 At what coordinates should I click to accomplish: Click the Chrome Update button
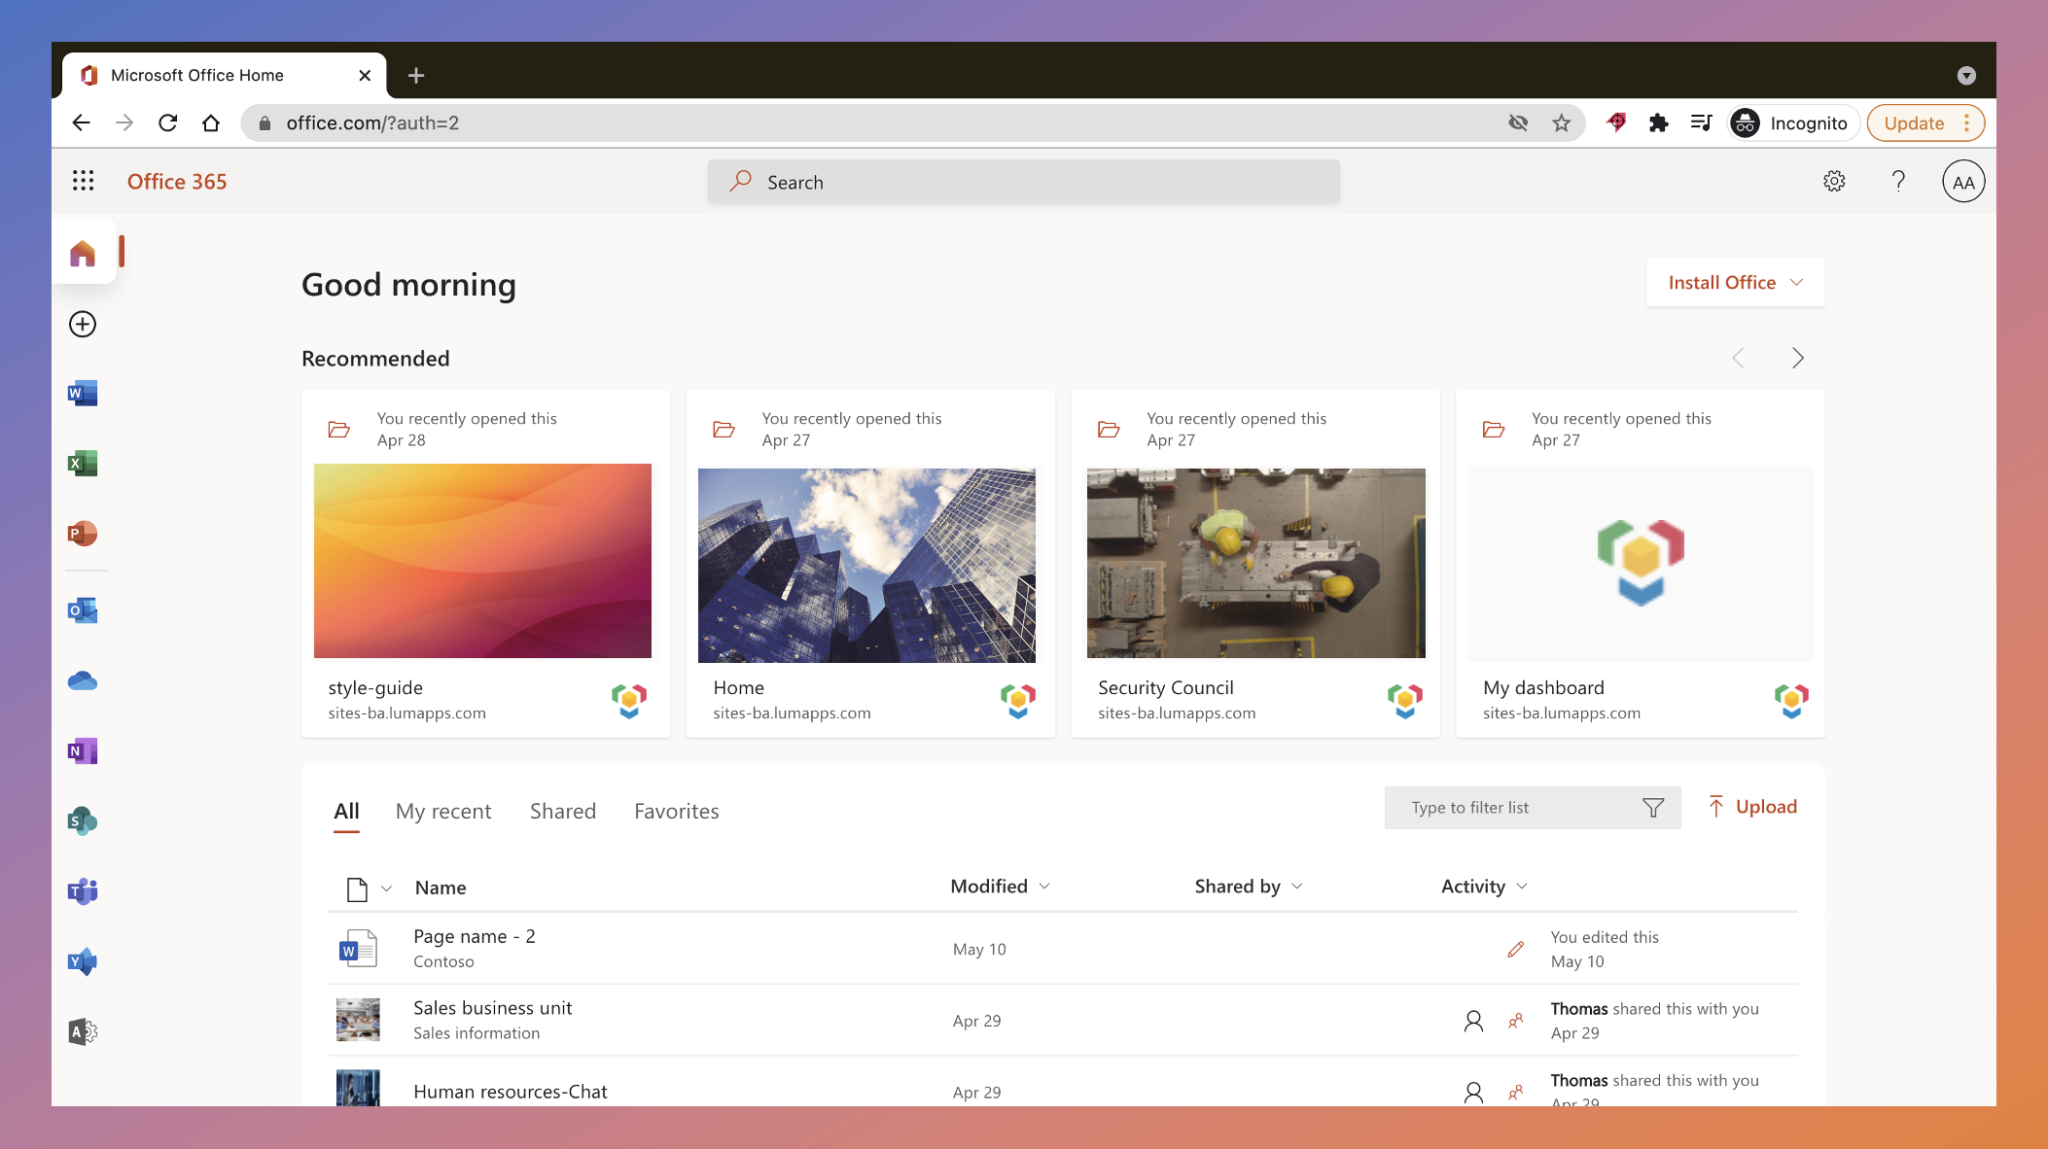click(1913, 123)
